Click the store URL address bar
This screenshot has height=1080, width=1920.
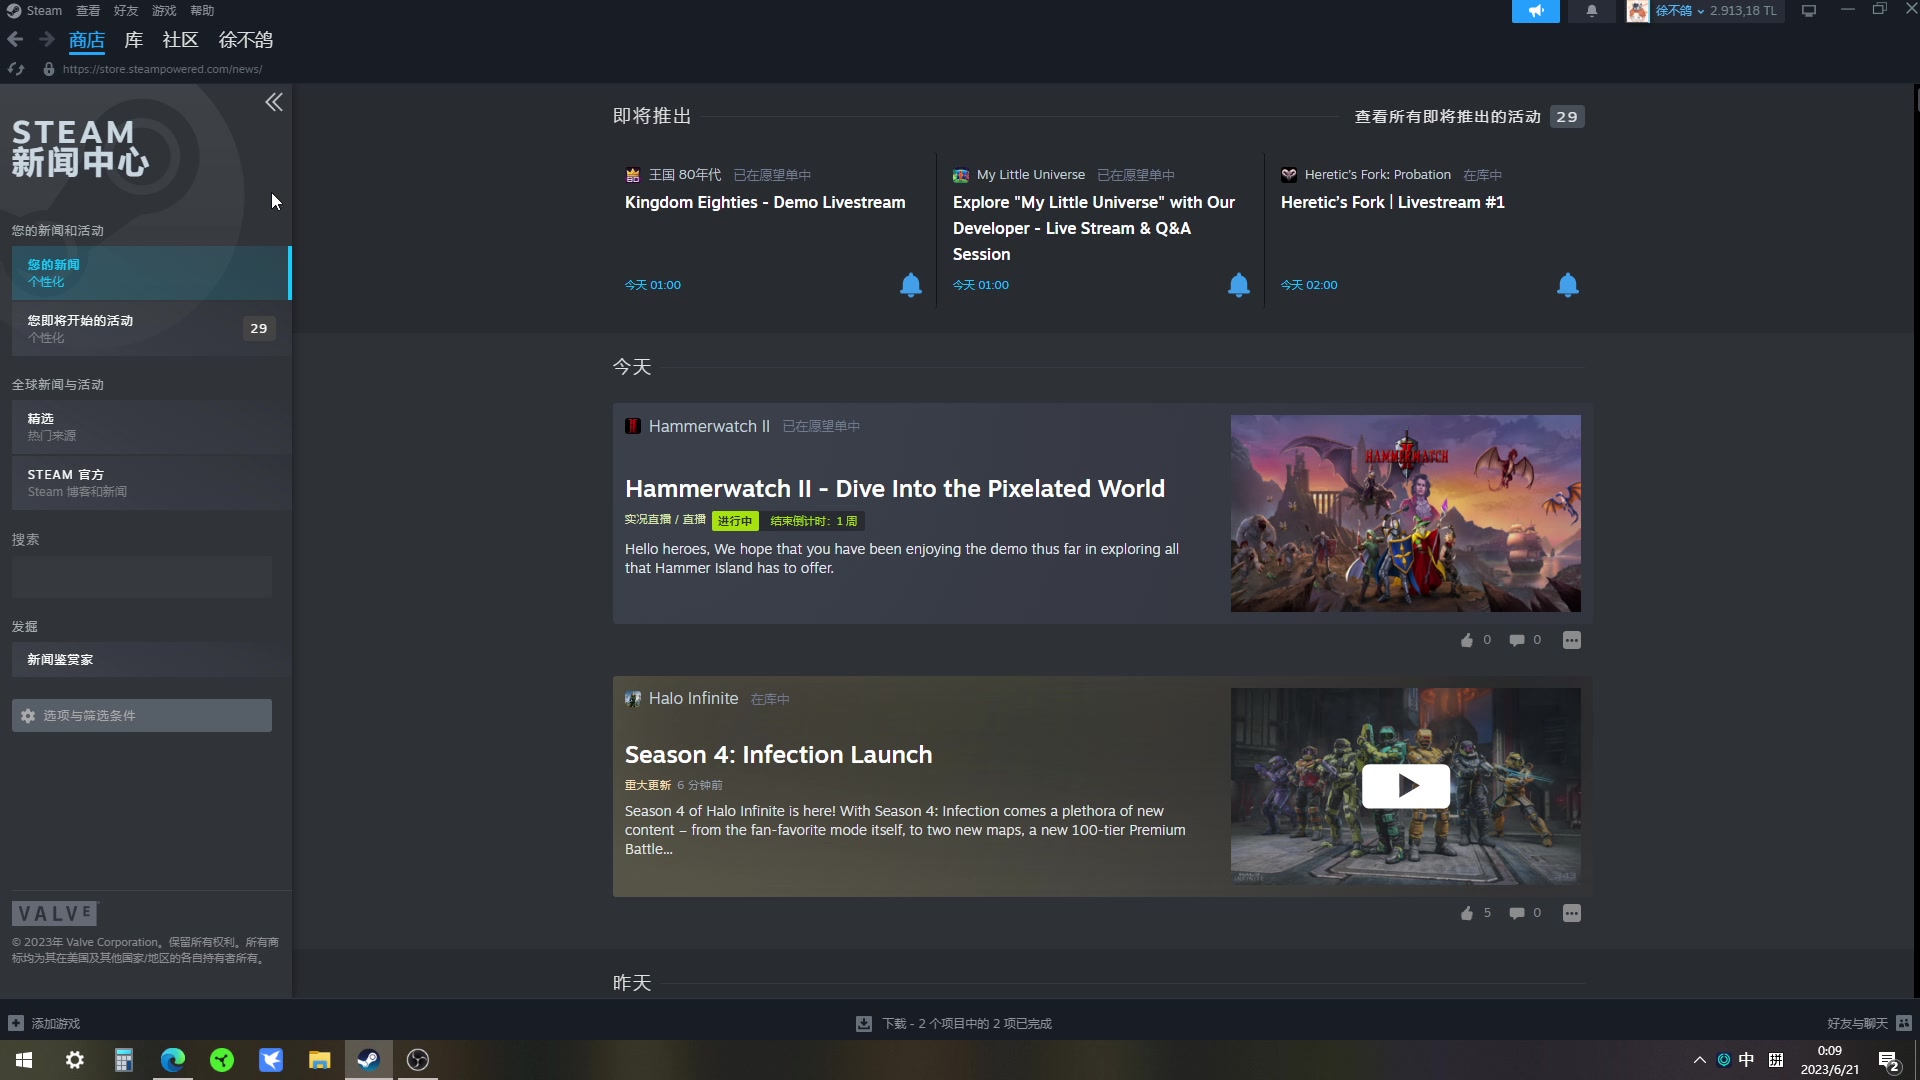162,69
